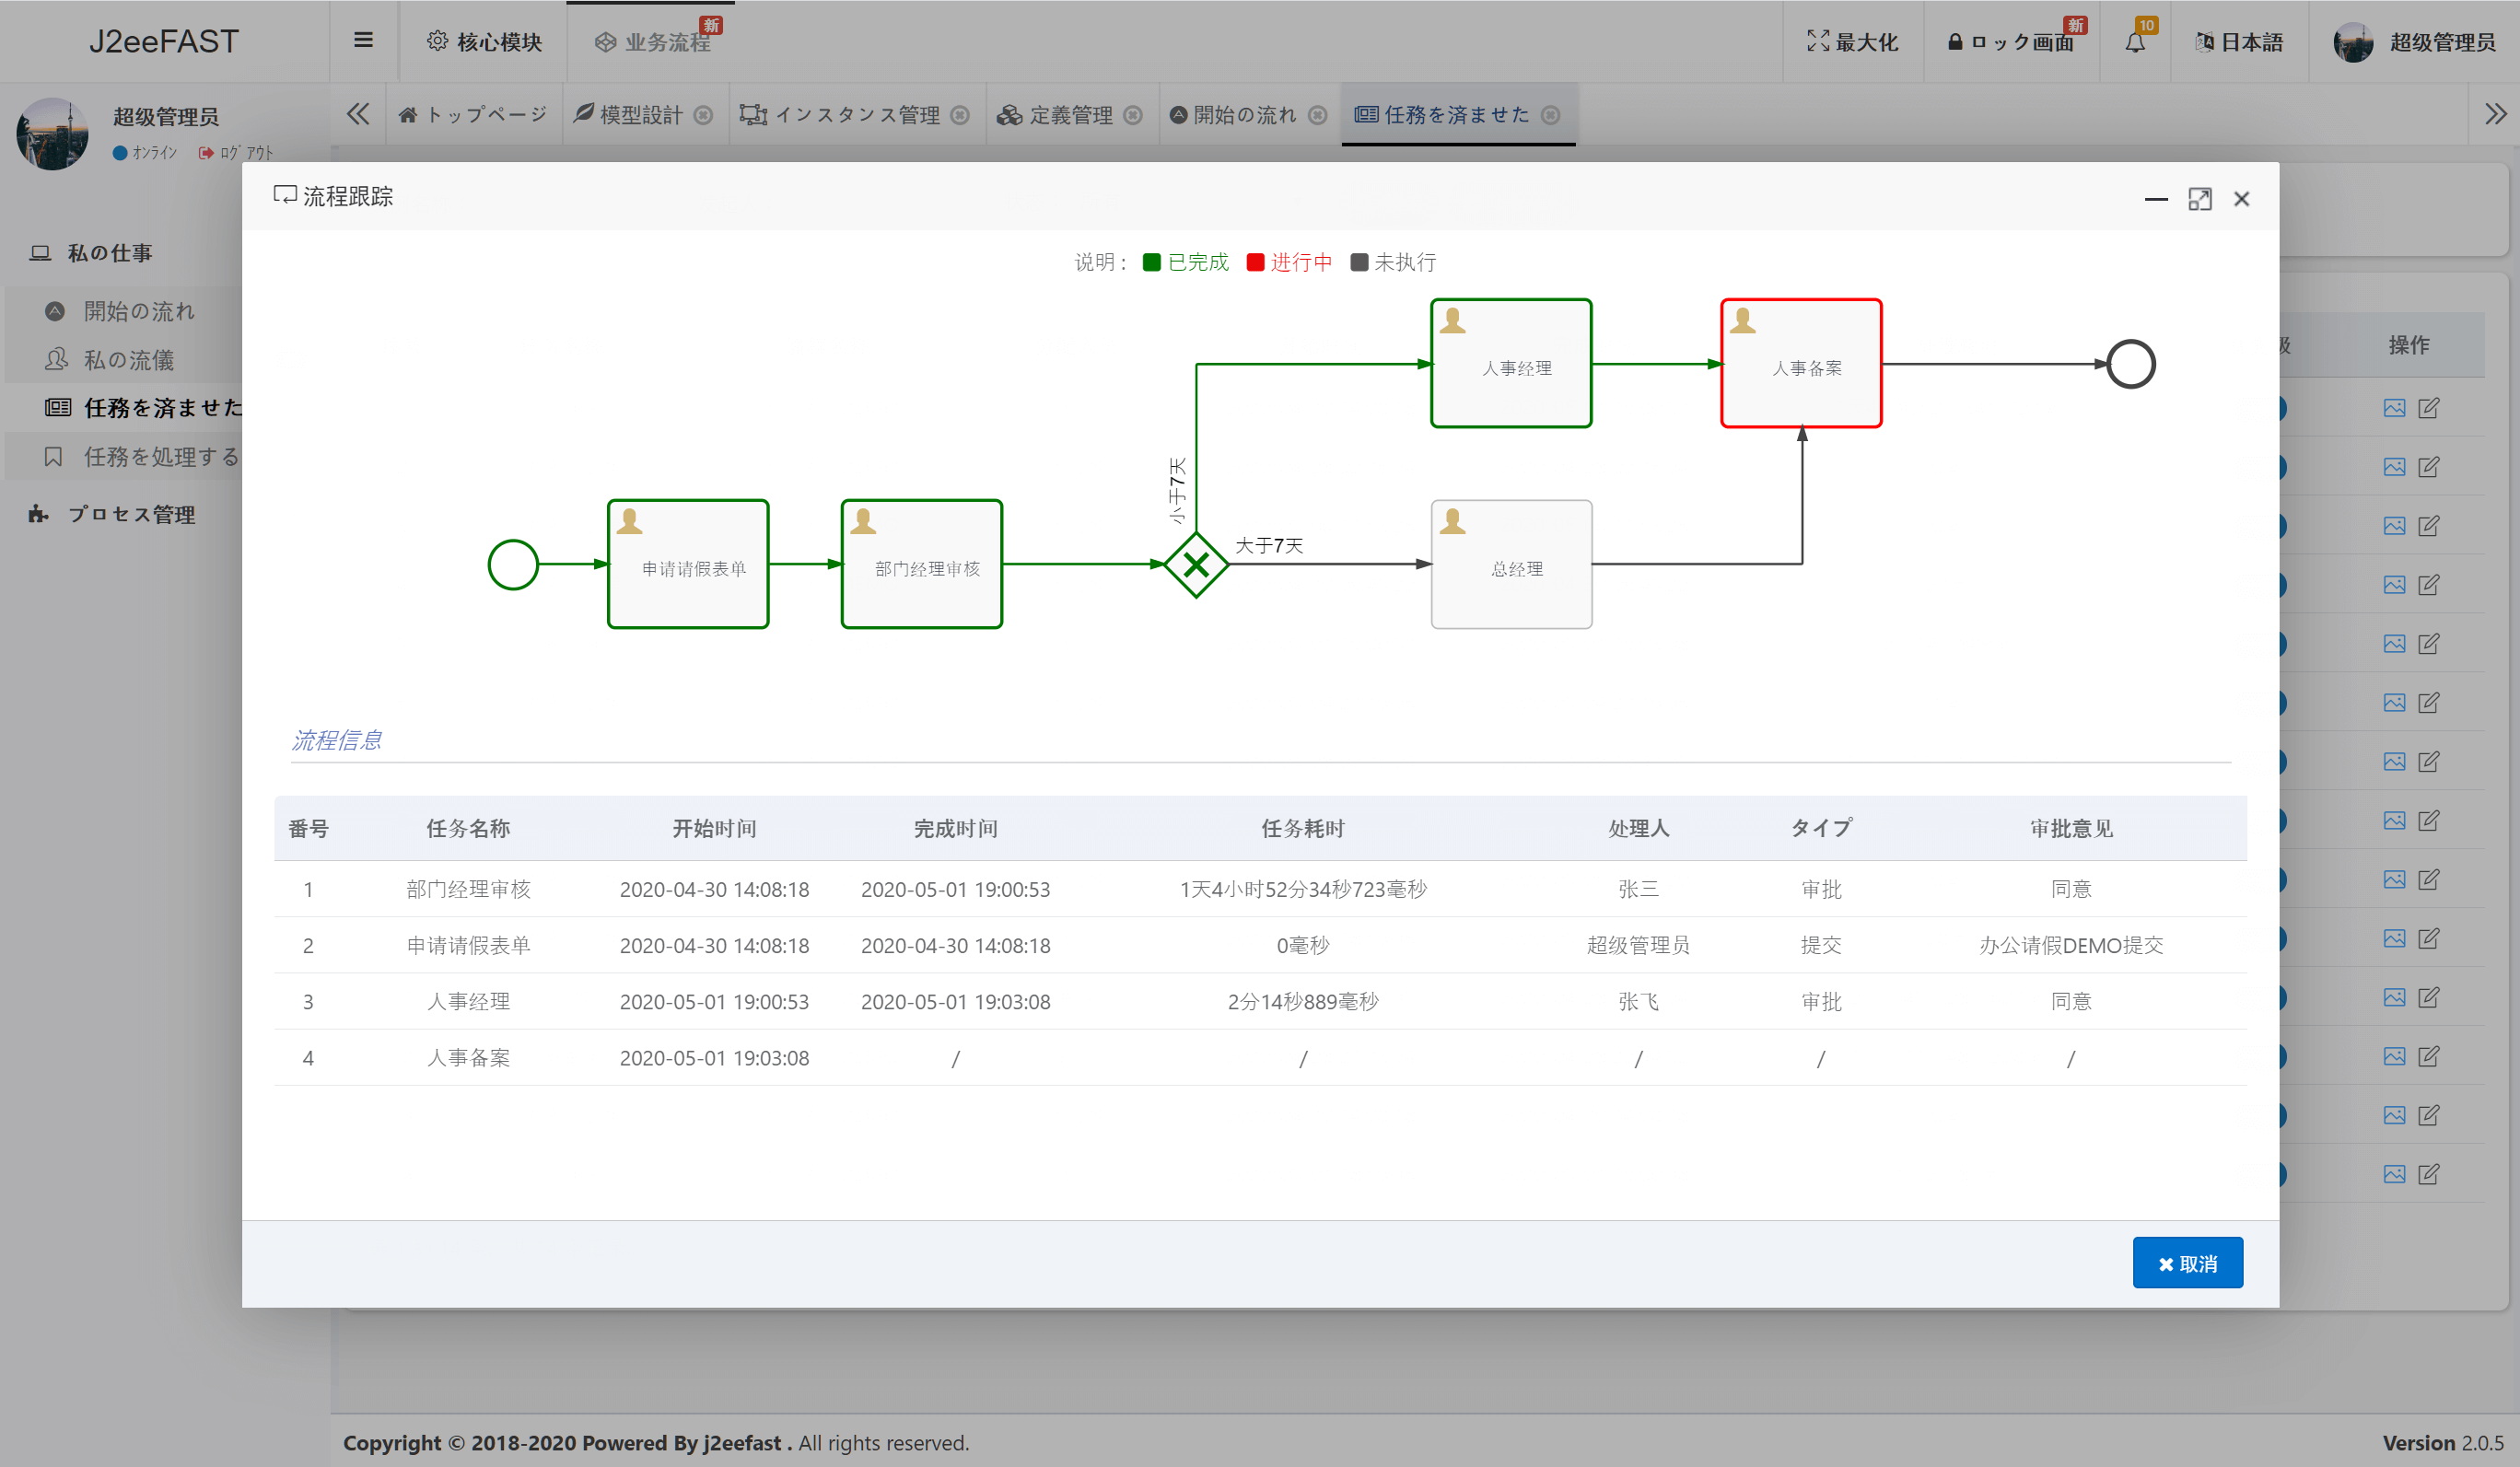Image resolution: width=2520 pixels, height=1467 pixels.
Task: Click the process end event circle
Action: pyautogui.click(x=2130, y=364)
